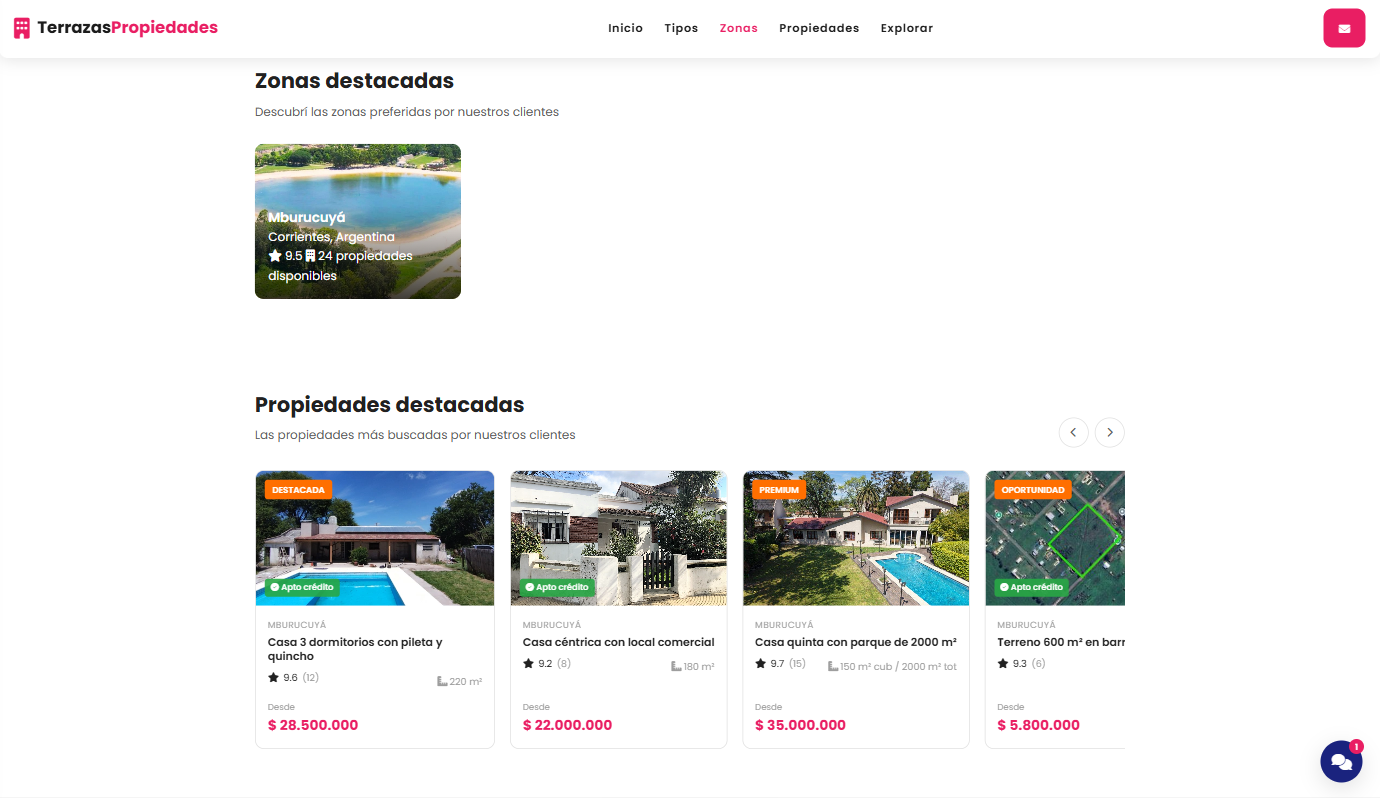Select the Zonas navigation item

click(x=738, y=28)
